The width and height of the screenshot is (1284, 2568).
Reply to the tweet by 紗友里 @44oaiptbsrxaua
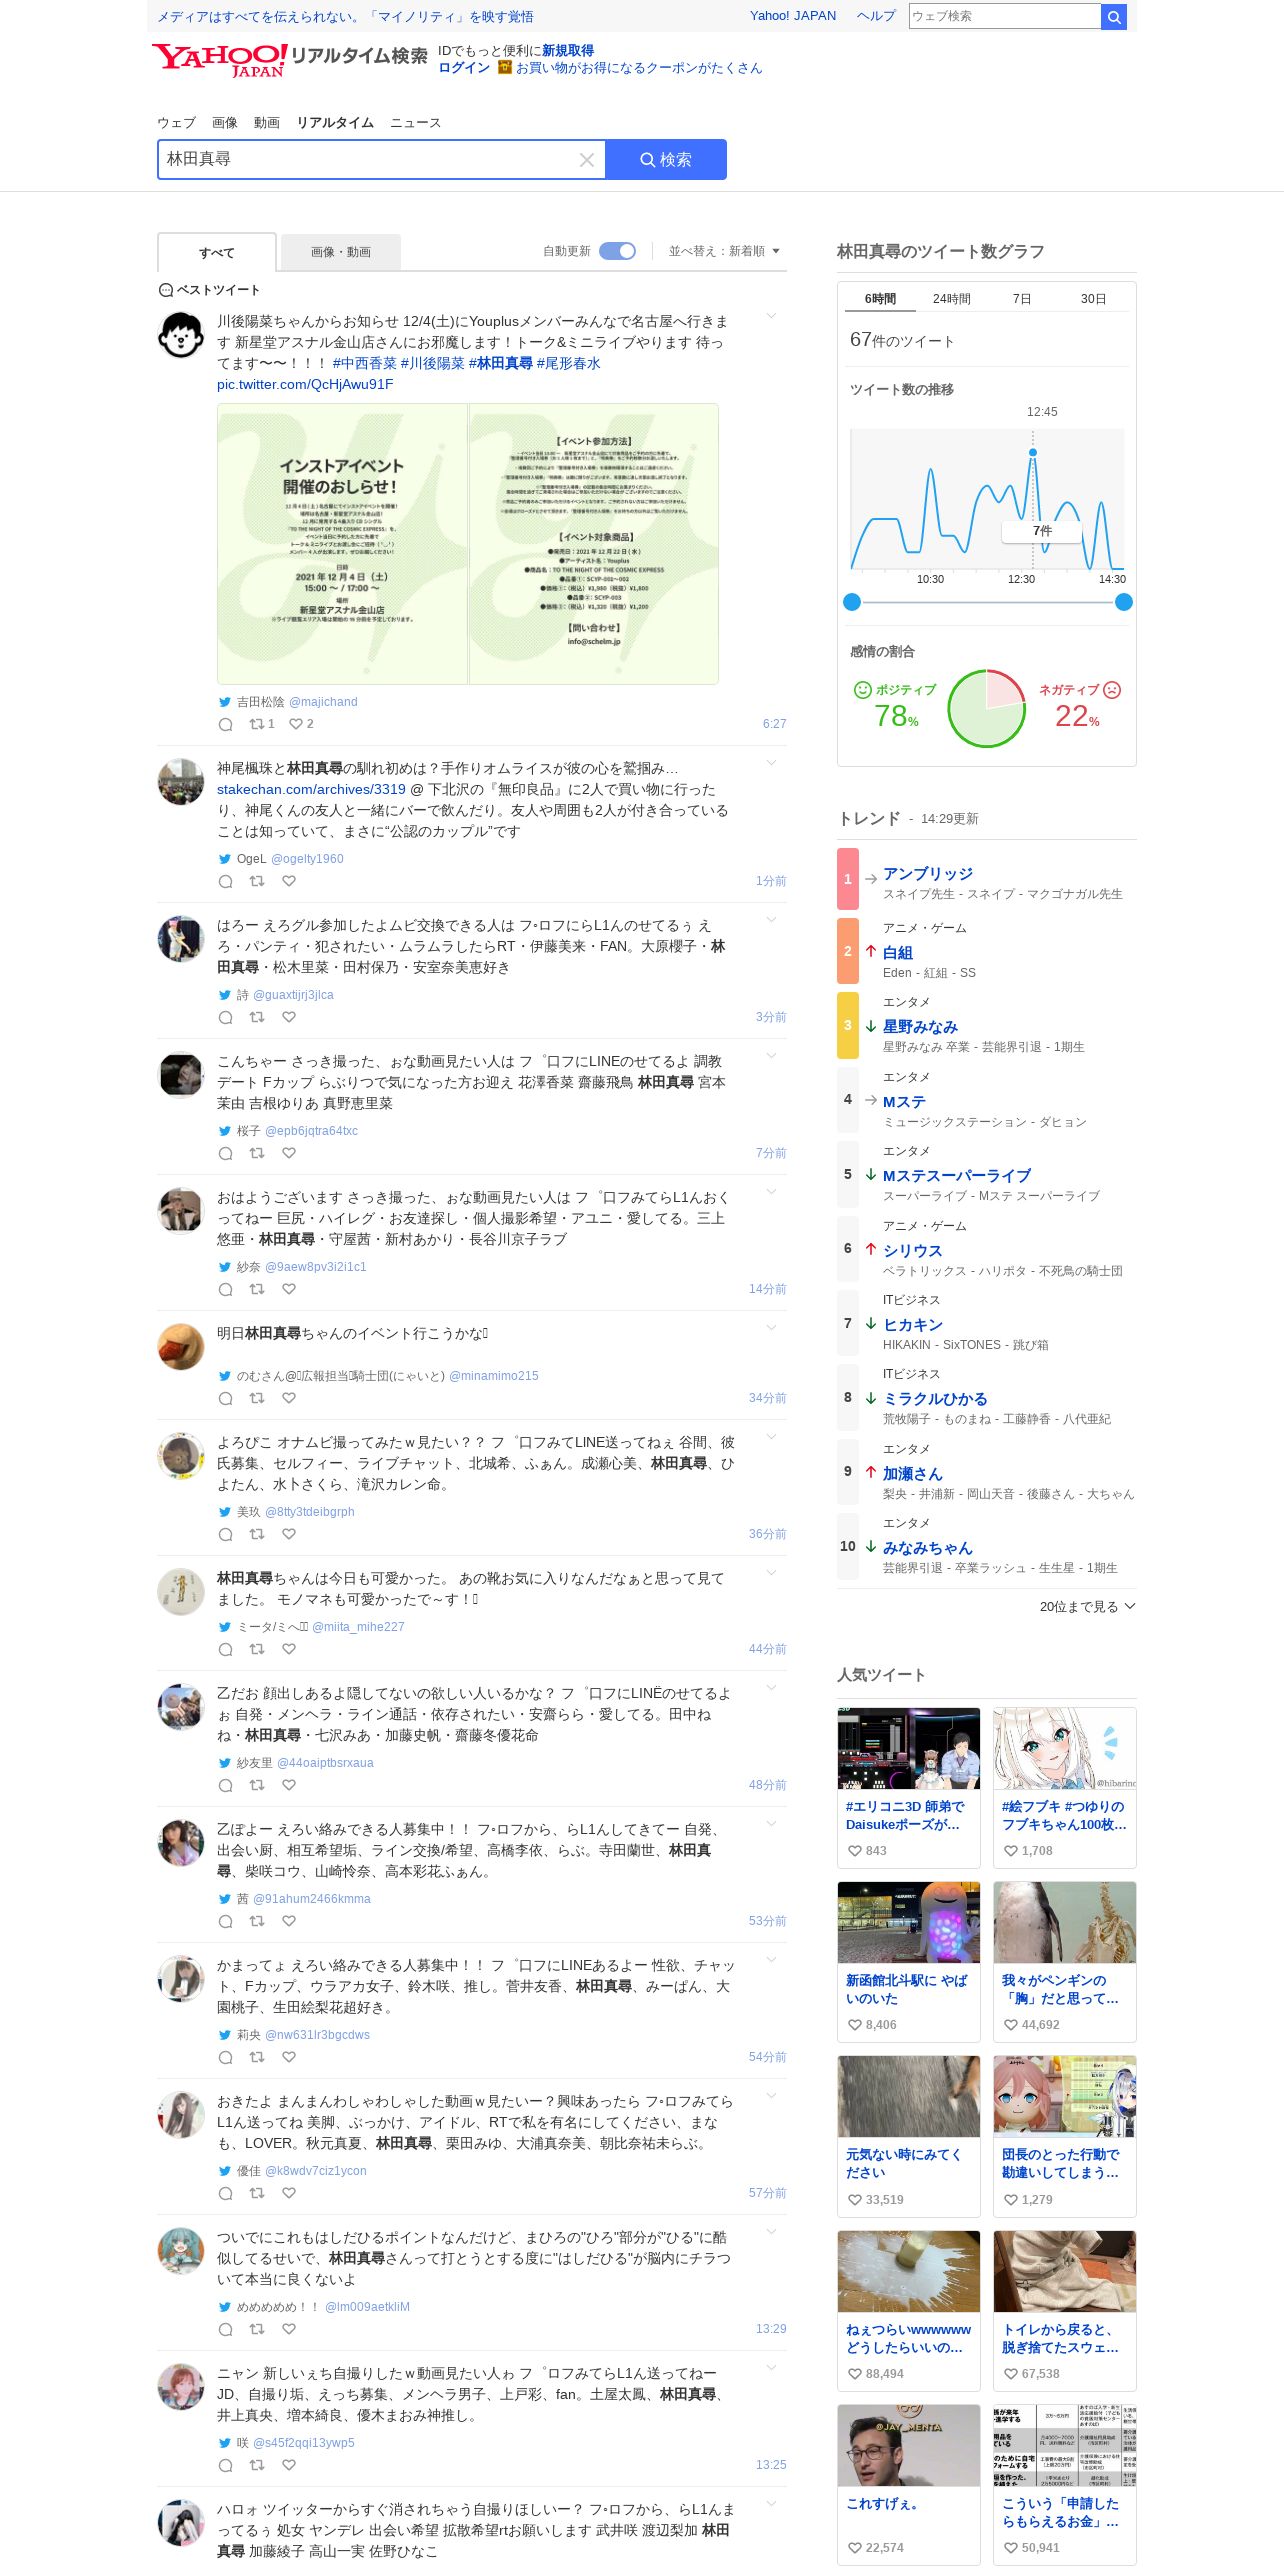225,1785
